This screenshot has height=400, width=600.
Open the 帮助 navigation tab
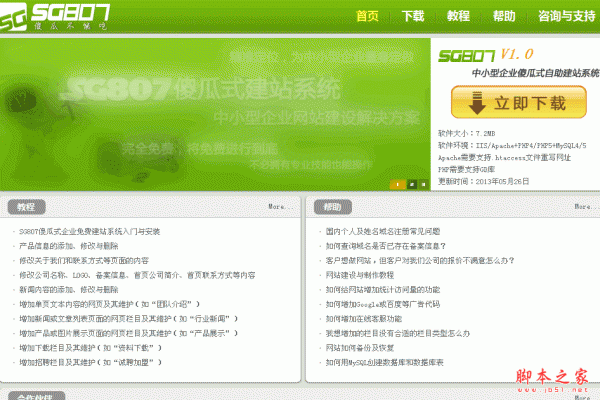click(504, 16)
